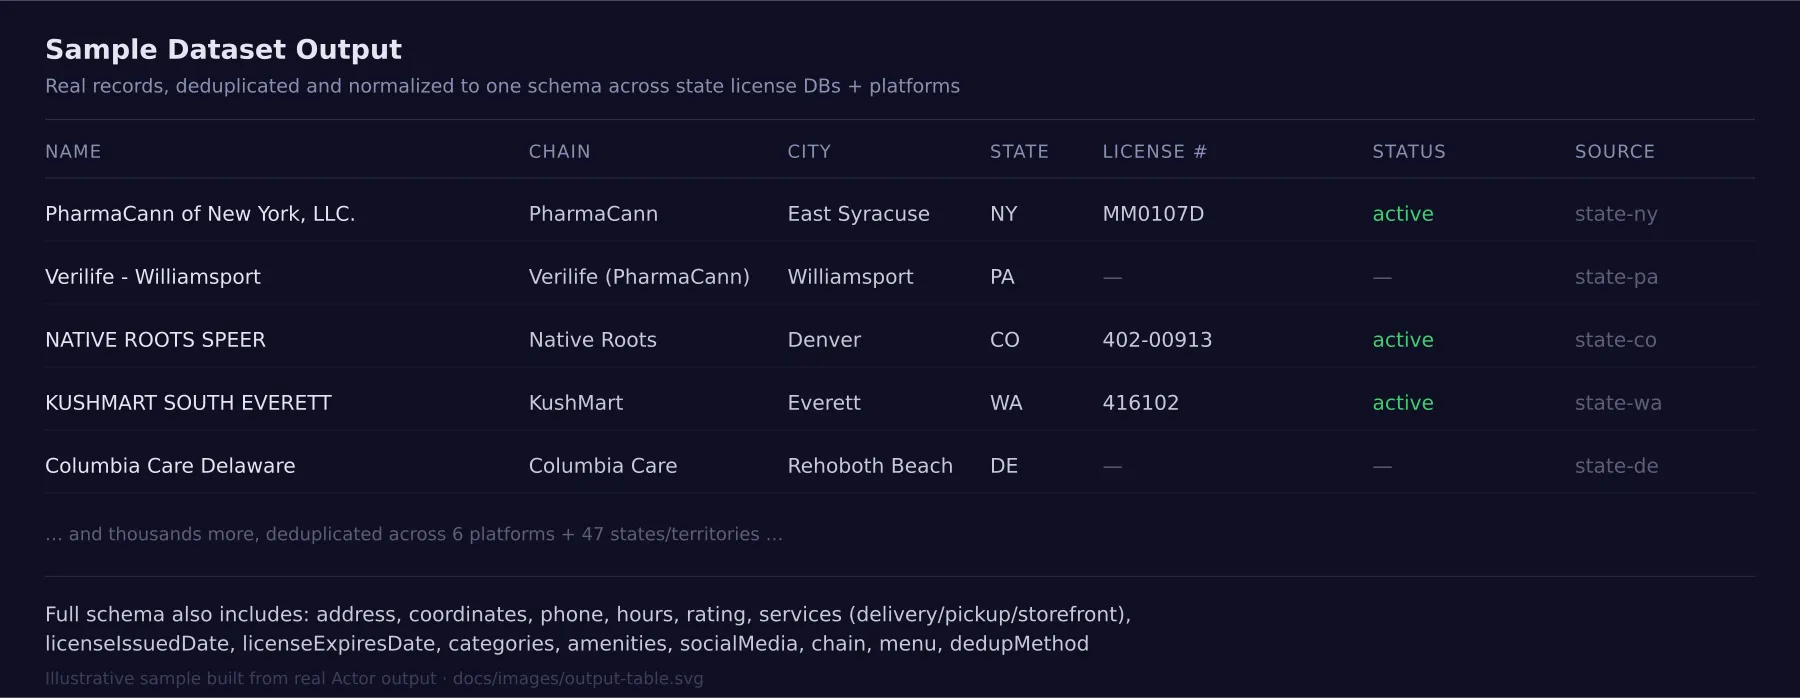Click the LICENSE # column header
Screen dimensions: 1800x698
(x=1155, y=152)
